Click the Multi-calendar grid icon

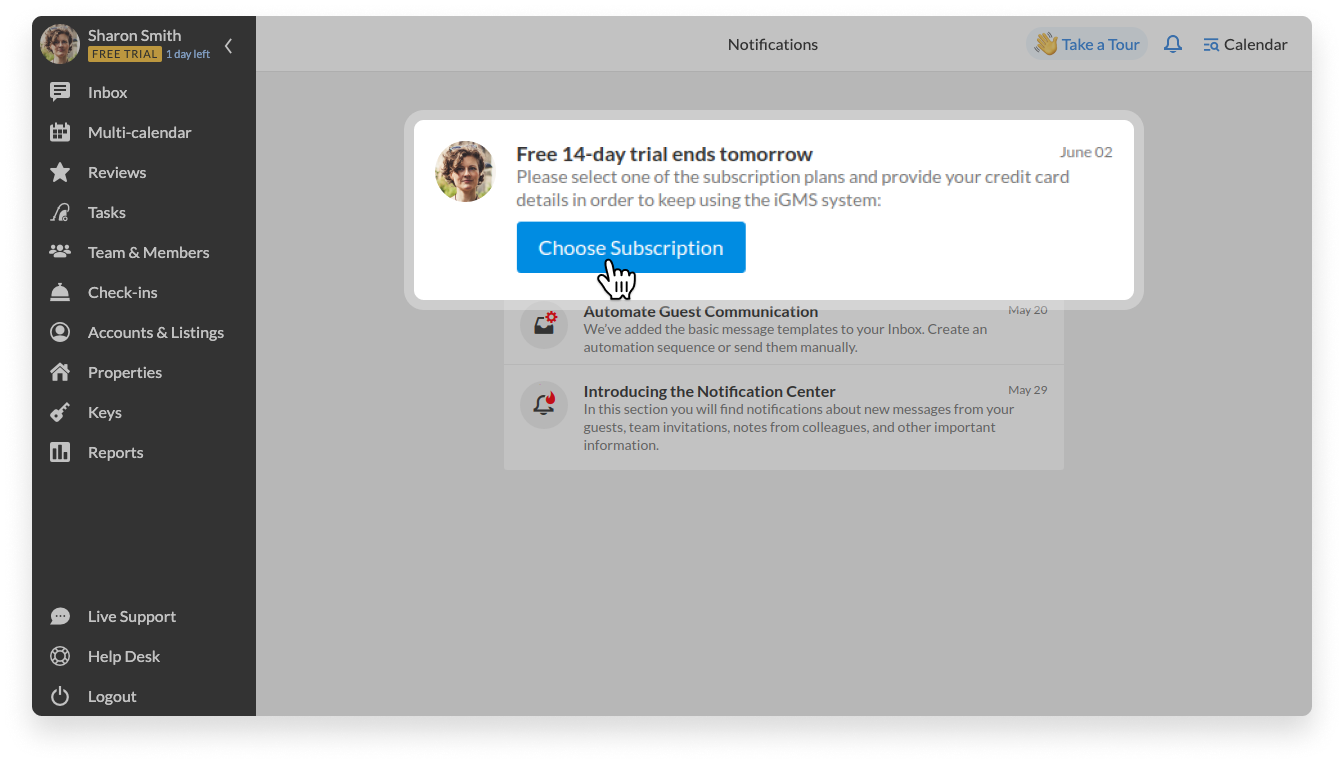60,132
